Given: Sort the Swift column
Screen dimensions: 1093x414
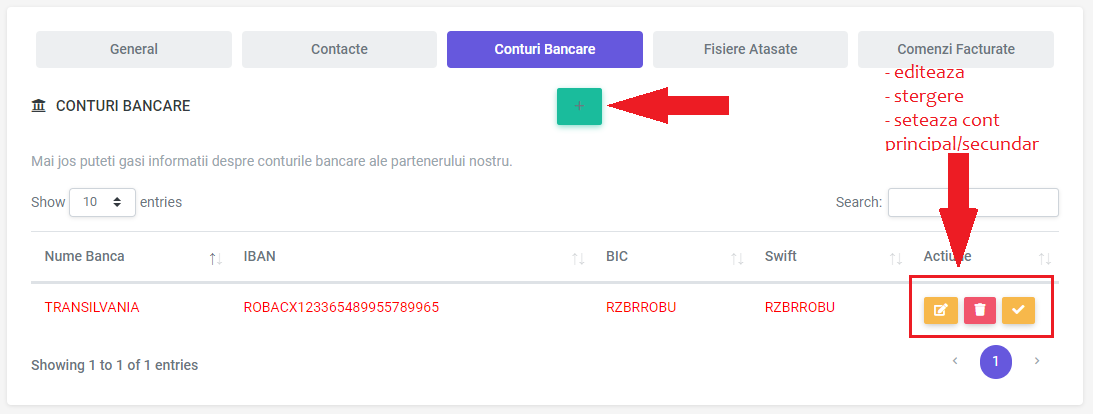Looking at the screenshot, I should (x=896, y=259).
